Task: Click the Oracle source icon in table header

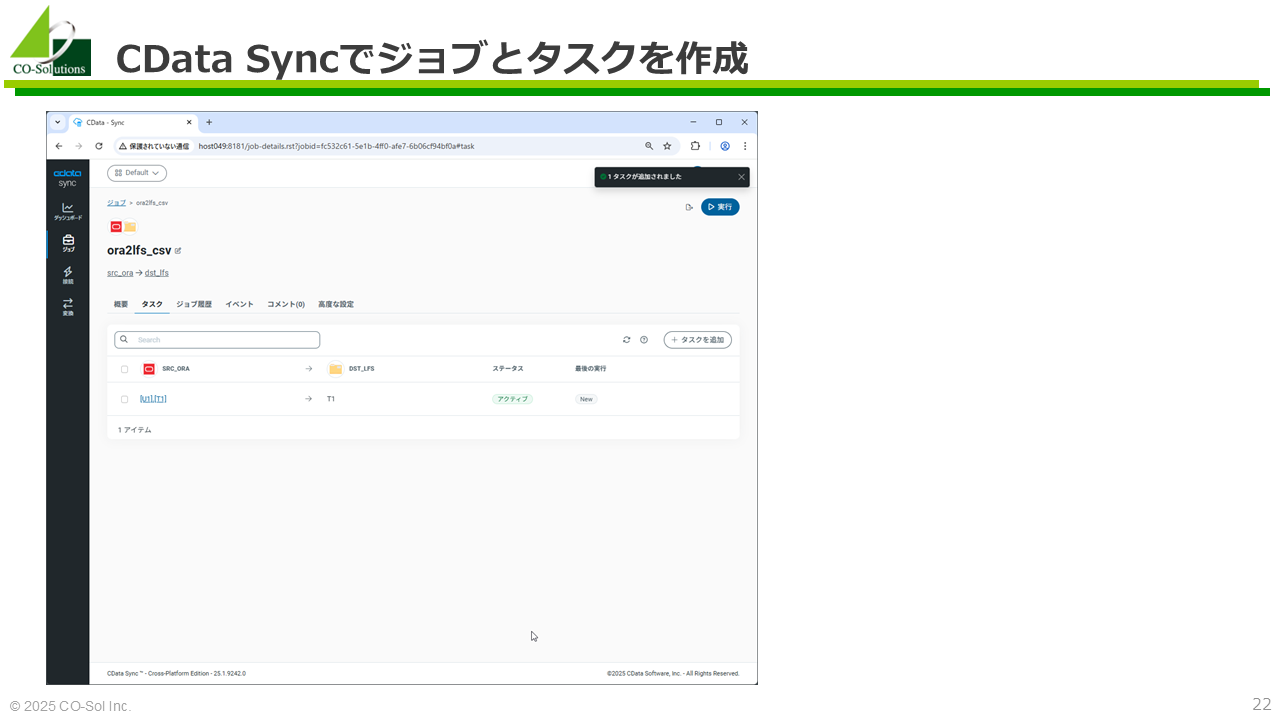Action: coord(149,369)
